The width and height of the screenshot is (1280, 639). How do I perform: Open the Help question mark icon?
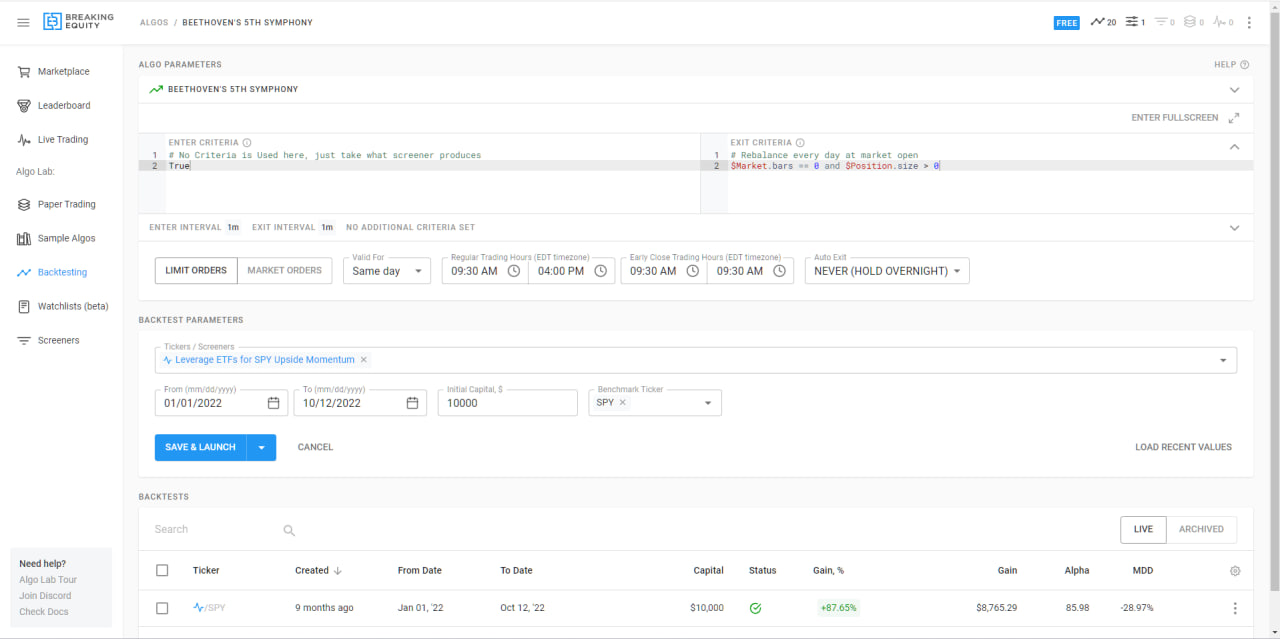pos(1245,65)
